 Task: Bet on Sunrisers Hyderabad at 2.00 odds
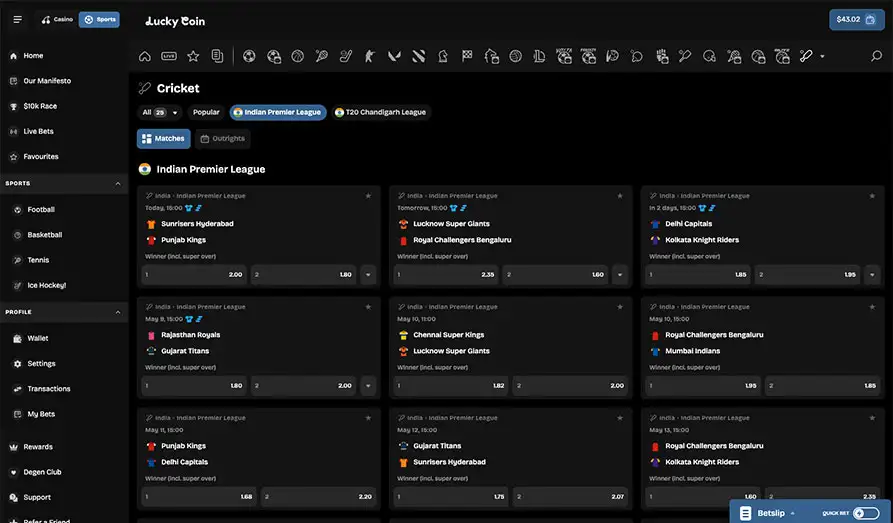(x=194, y=275)
